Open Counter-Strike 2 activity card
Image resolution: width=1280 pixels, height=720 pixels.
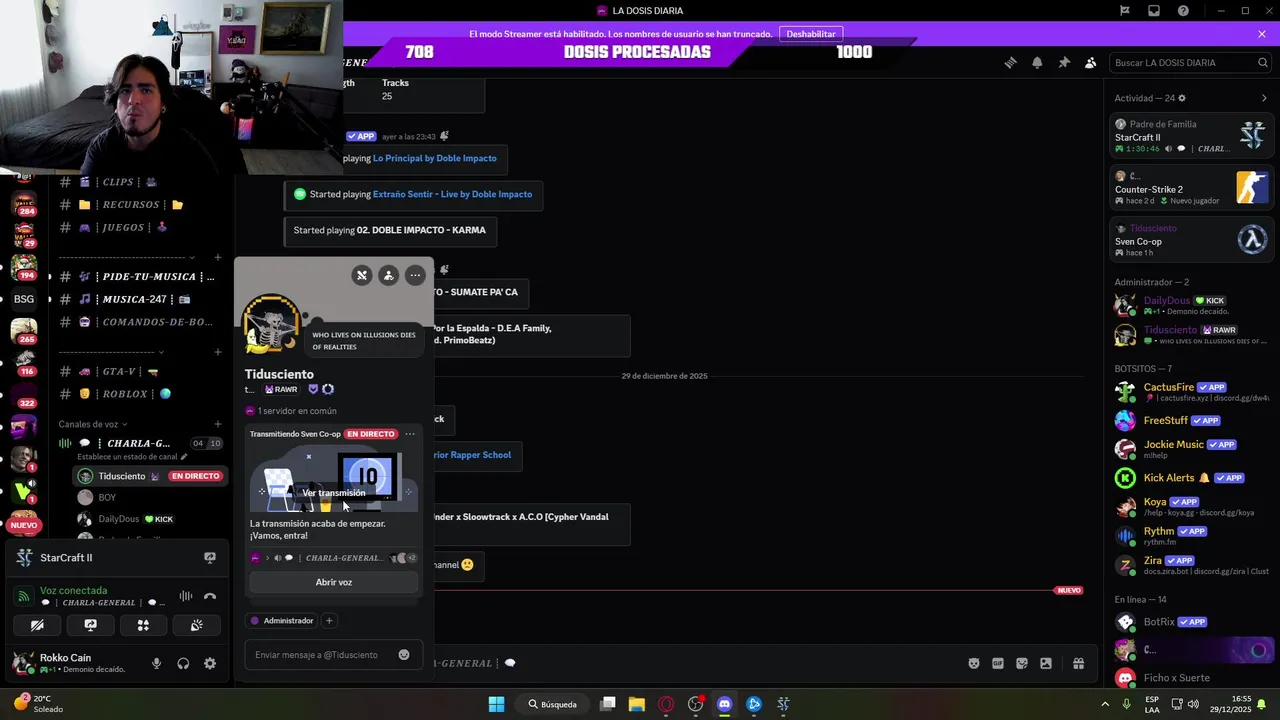(1191, 188)
